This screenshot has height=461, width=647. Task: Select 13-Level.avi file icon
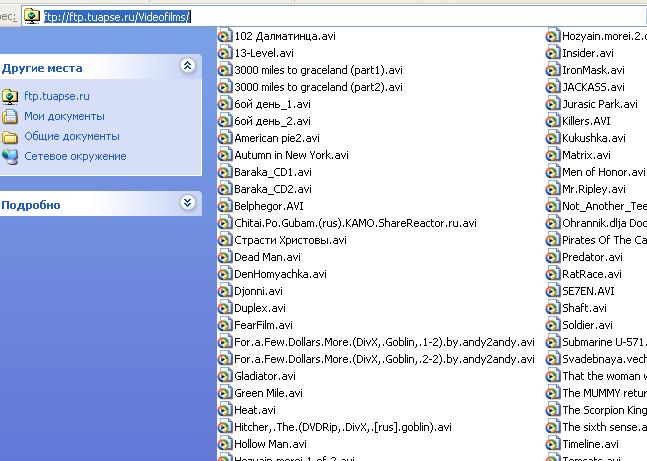coord(224,53)
